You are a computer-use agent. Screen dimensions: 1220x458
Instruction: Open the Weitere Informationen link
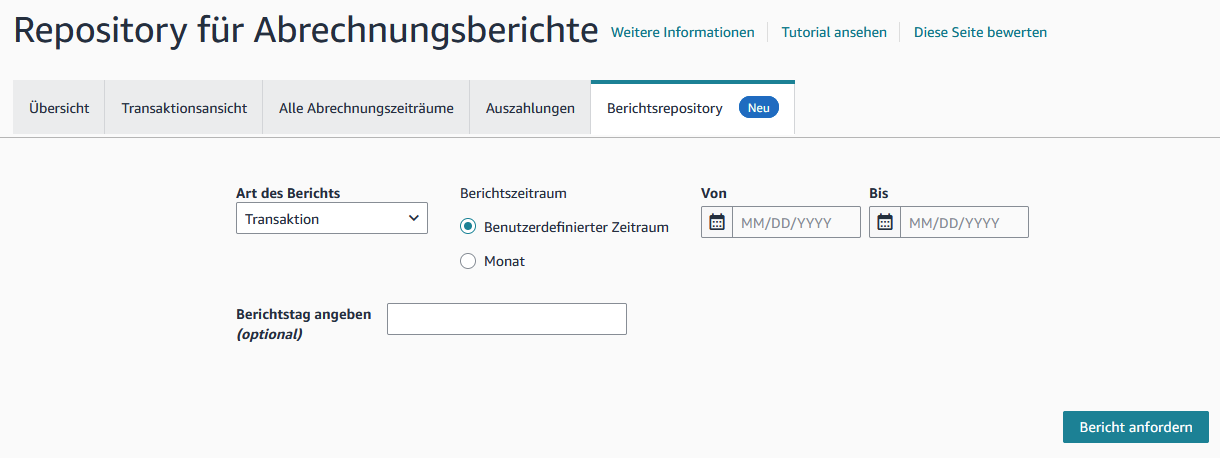pos(682,32)
